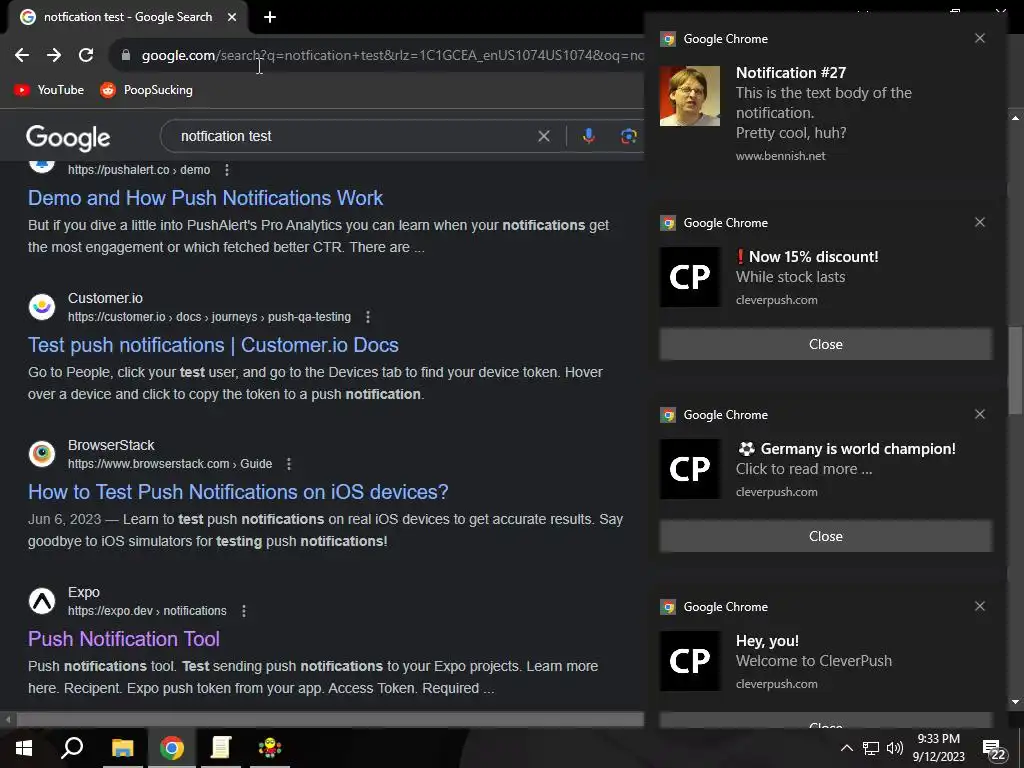
Task: Dismiss 'Germany is world champion!' notification X
Action: point(980,414)
